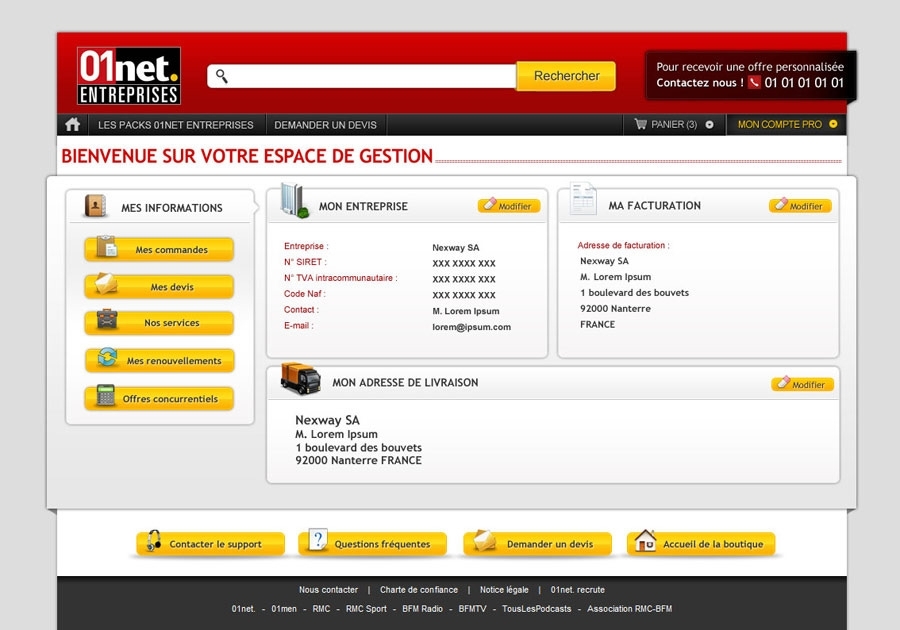Open the Demander un devis menu item
Image resolution: width=900 pixels, height=630 pixels.
click(x=325, y=125)
